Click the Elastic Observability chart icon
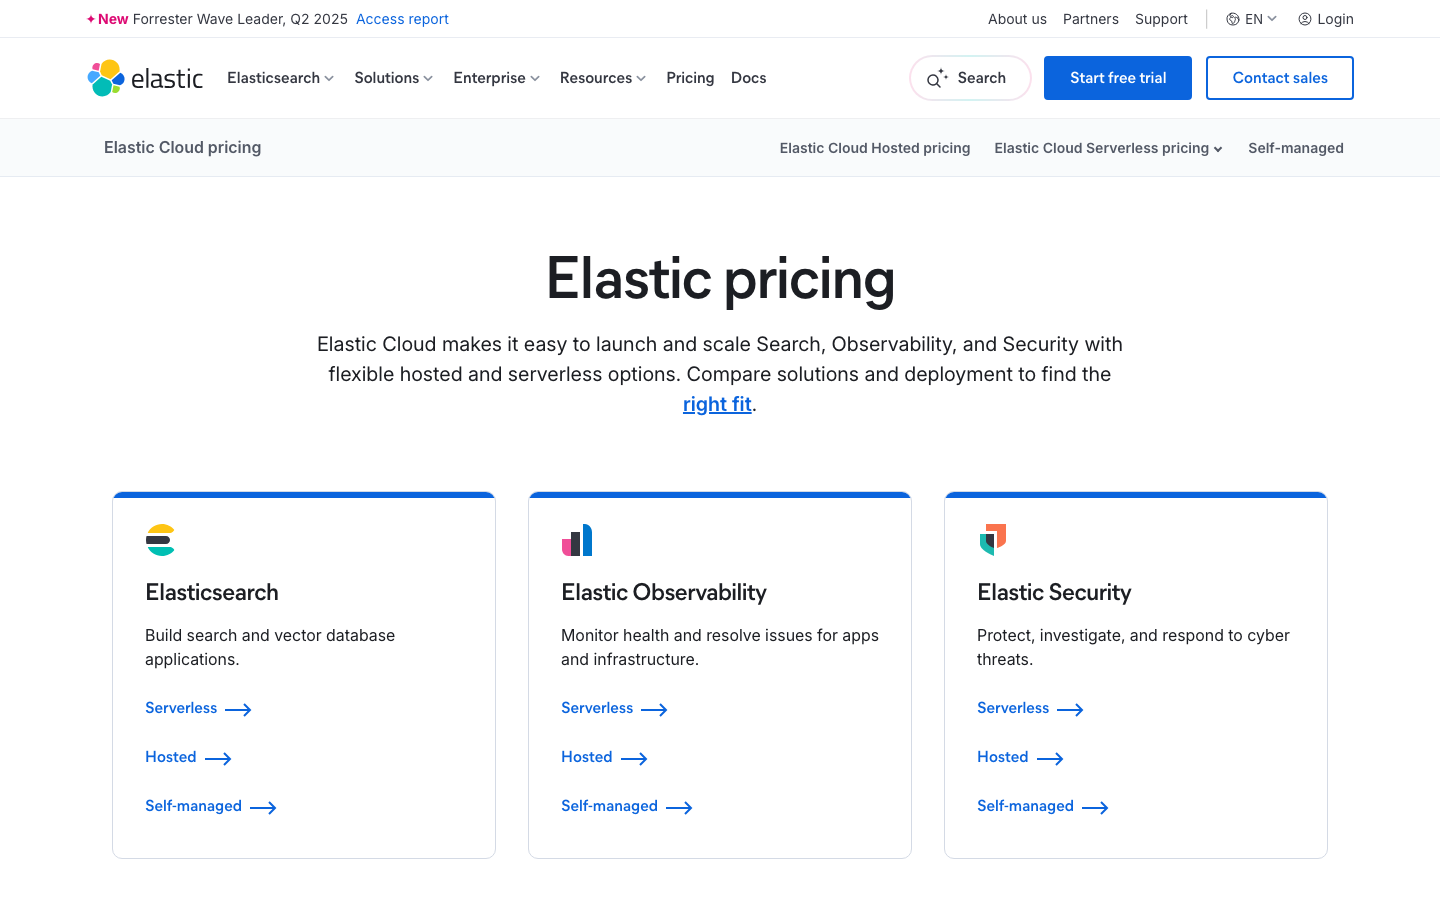Screen dimensions: 1440x900 pos(577,540)
